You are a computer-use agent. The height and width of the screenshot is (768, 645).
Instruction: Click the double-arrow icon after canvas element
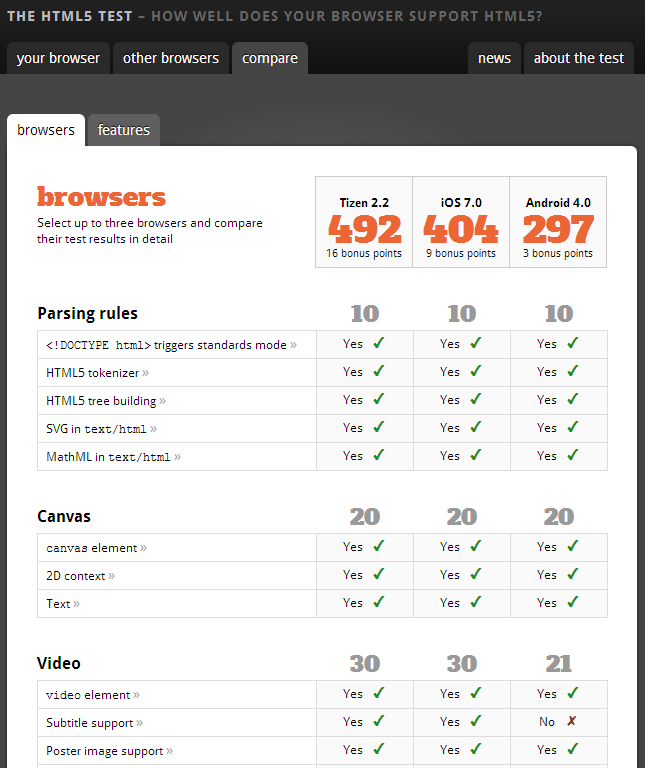tap(143, 548)
